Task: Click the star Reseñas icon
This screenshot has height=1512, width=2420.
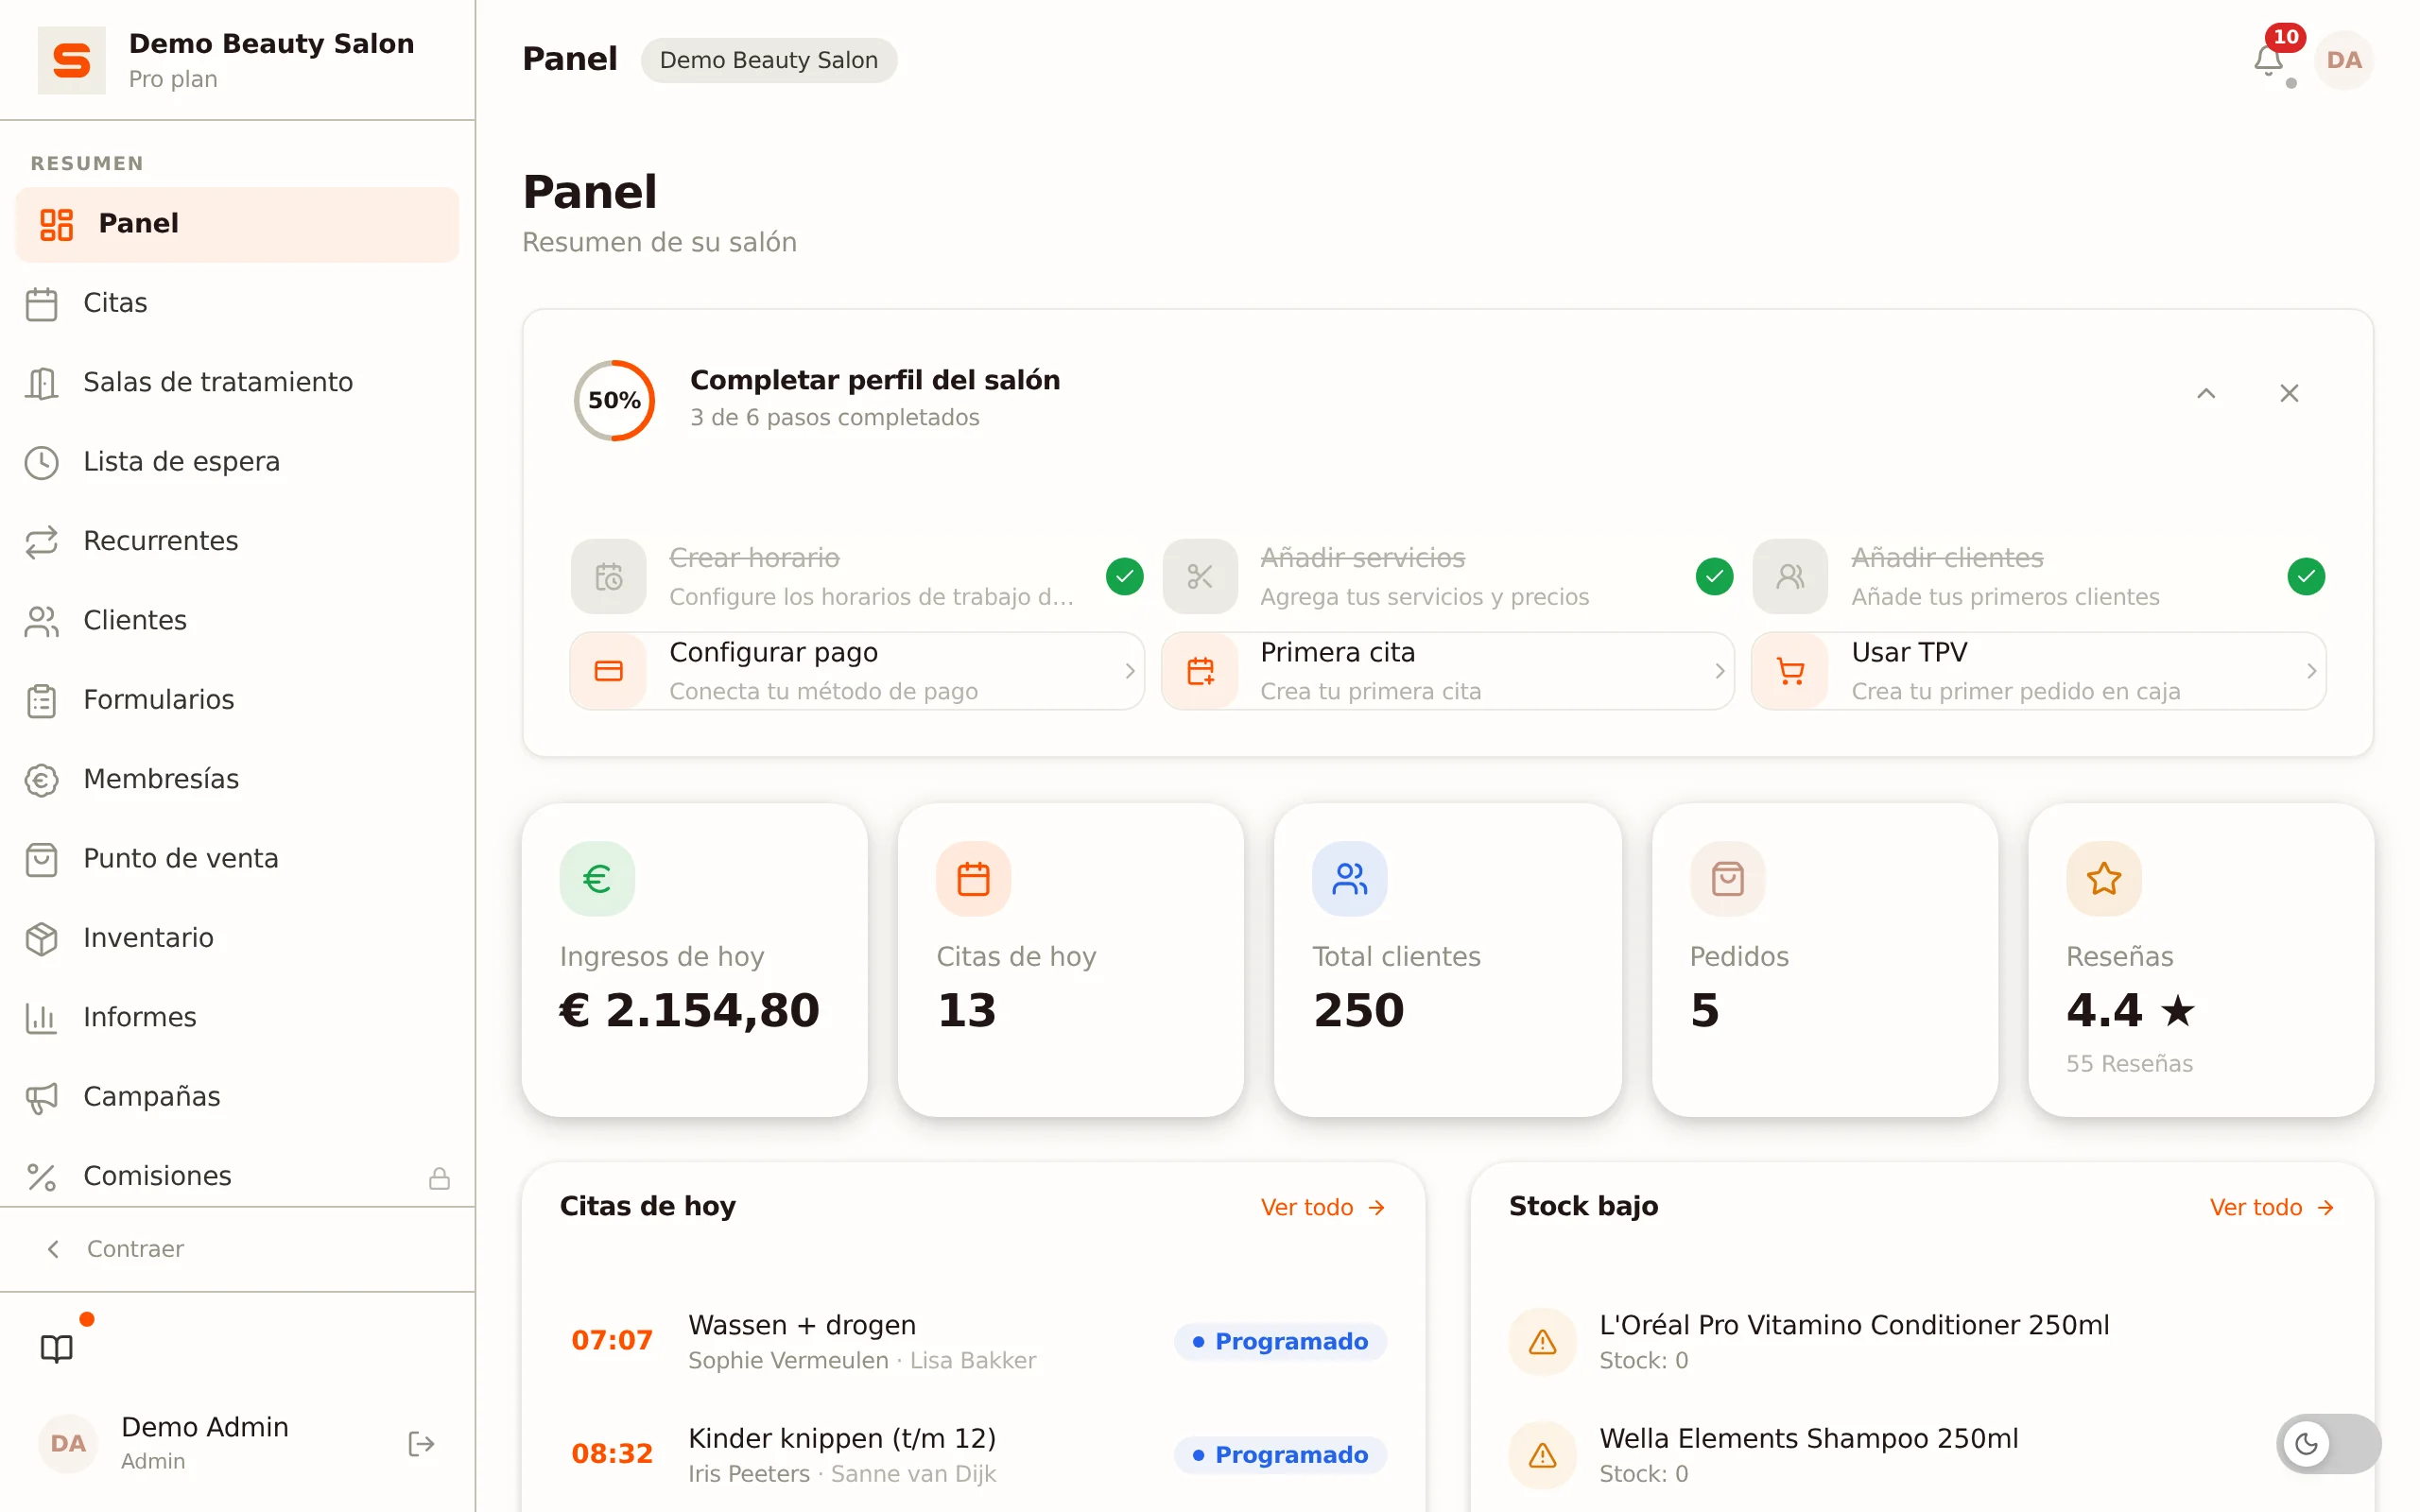Action: [x=2103, y=878]
